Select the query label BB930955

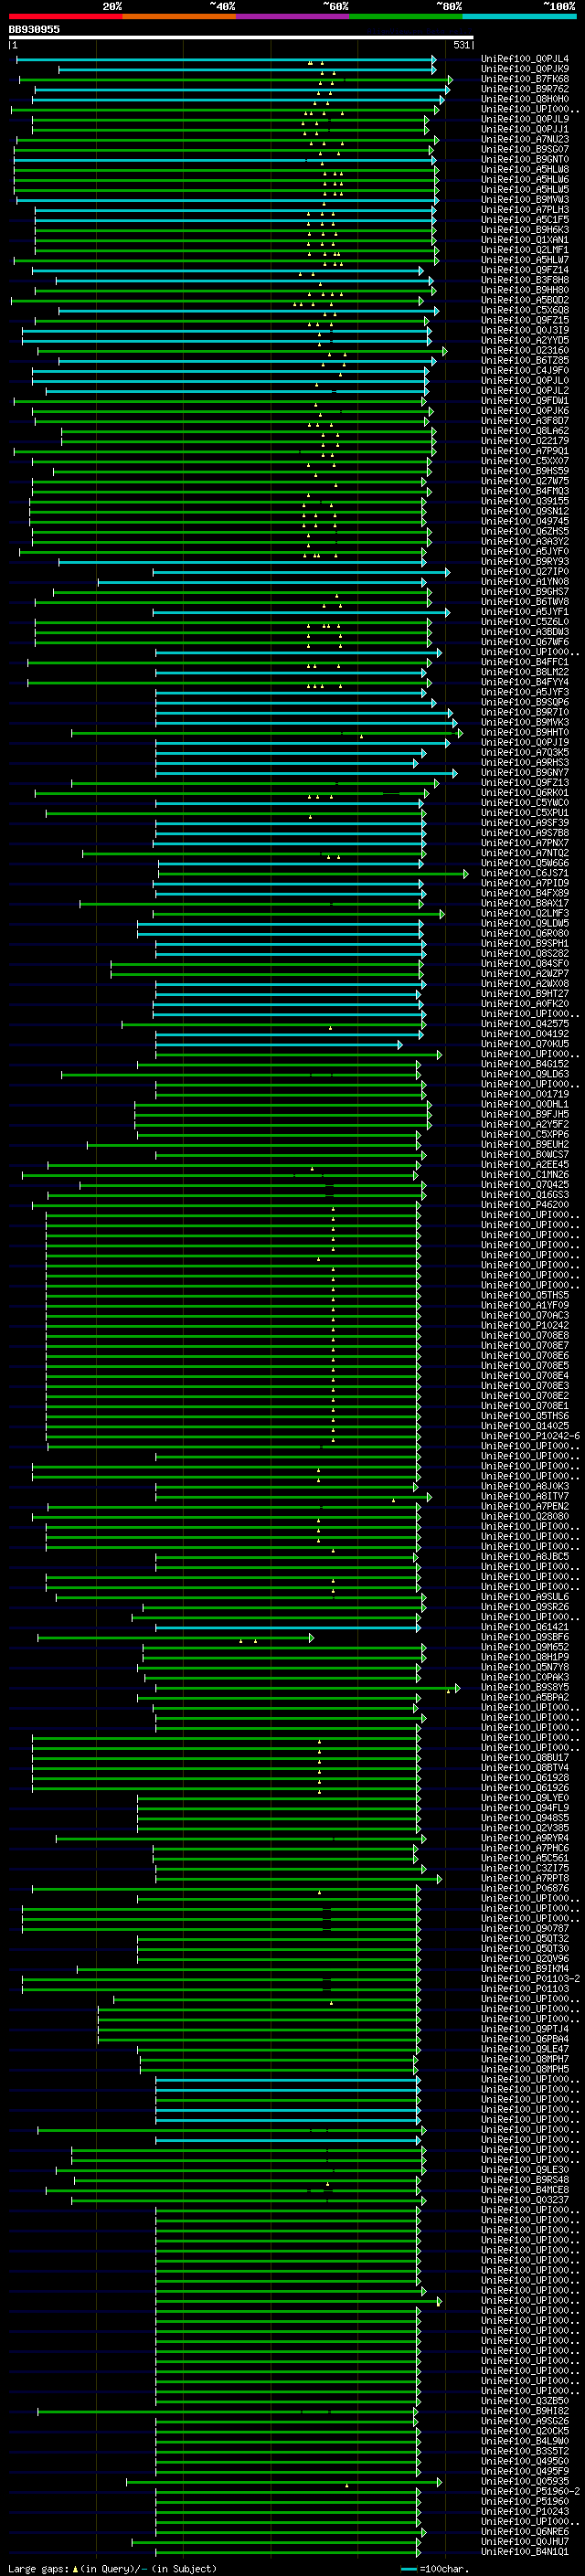tap(34, 29)
